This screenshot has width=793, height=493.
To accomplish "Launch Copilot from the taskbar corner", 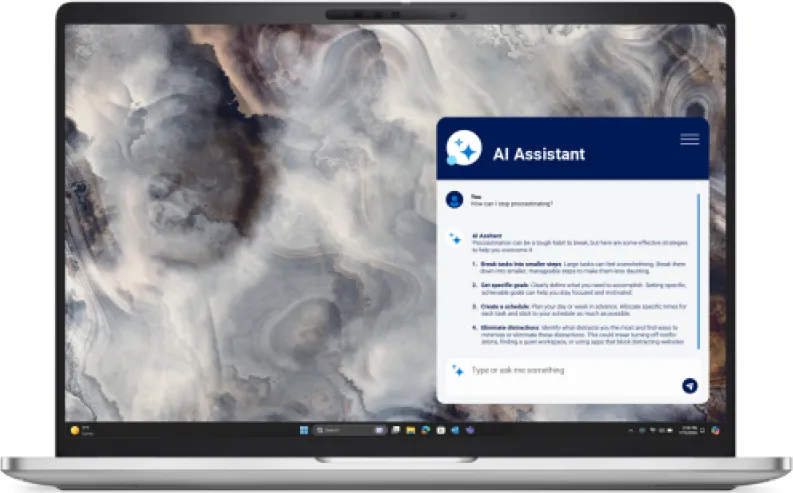I will (x=715, y=430).
